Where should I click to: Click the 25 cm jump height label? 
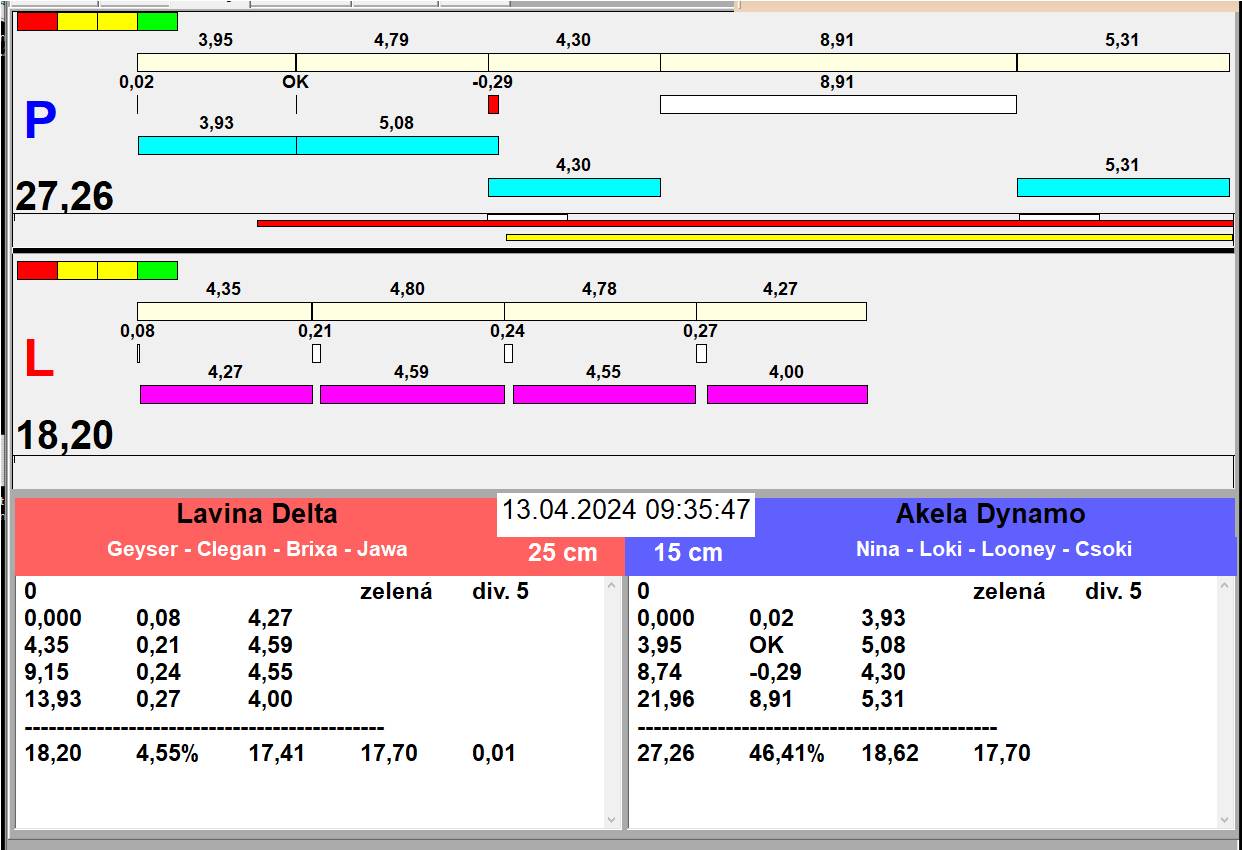click(x=562, y=552)
